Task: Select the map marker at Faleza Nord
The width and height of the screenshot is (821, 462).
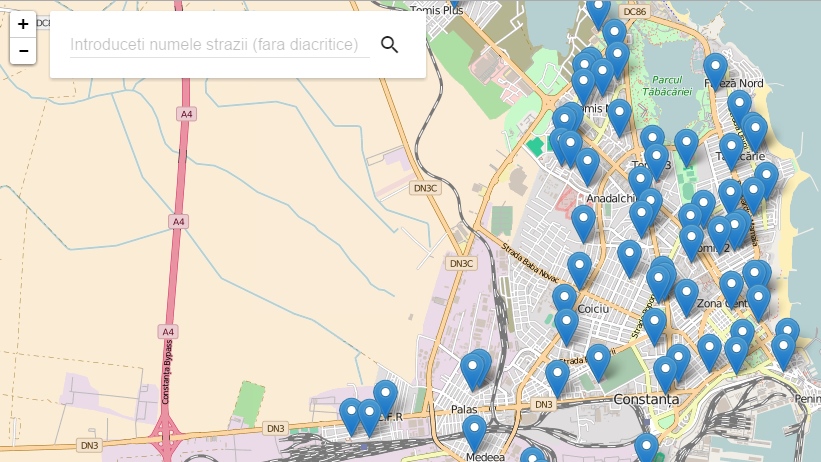Action: [715, 70]
